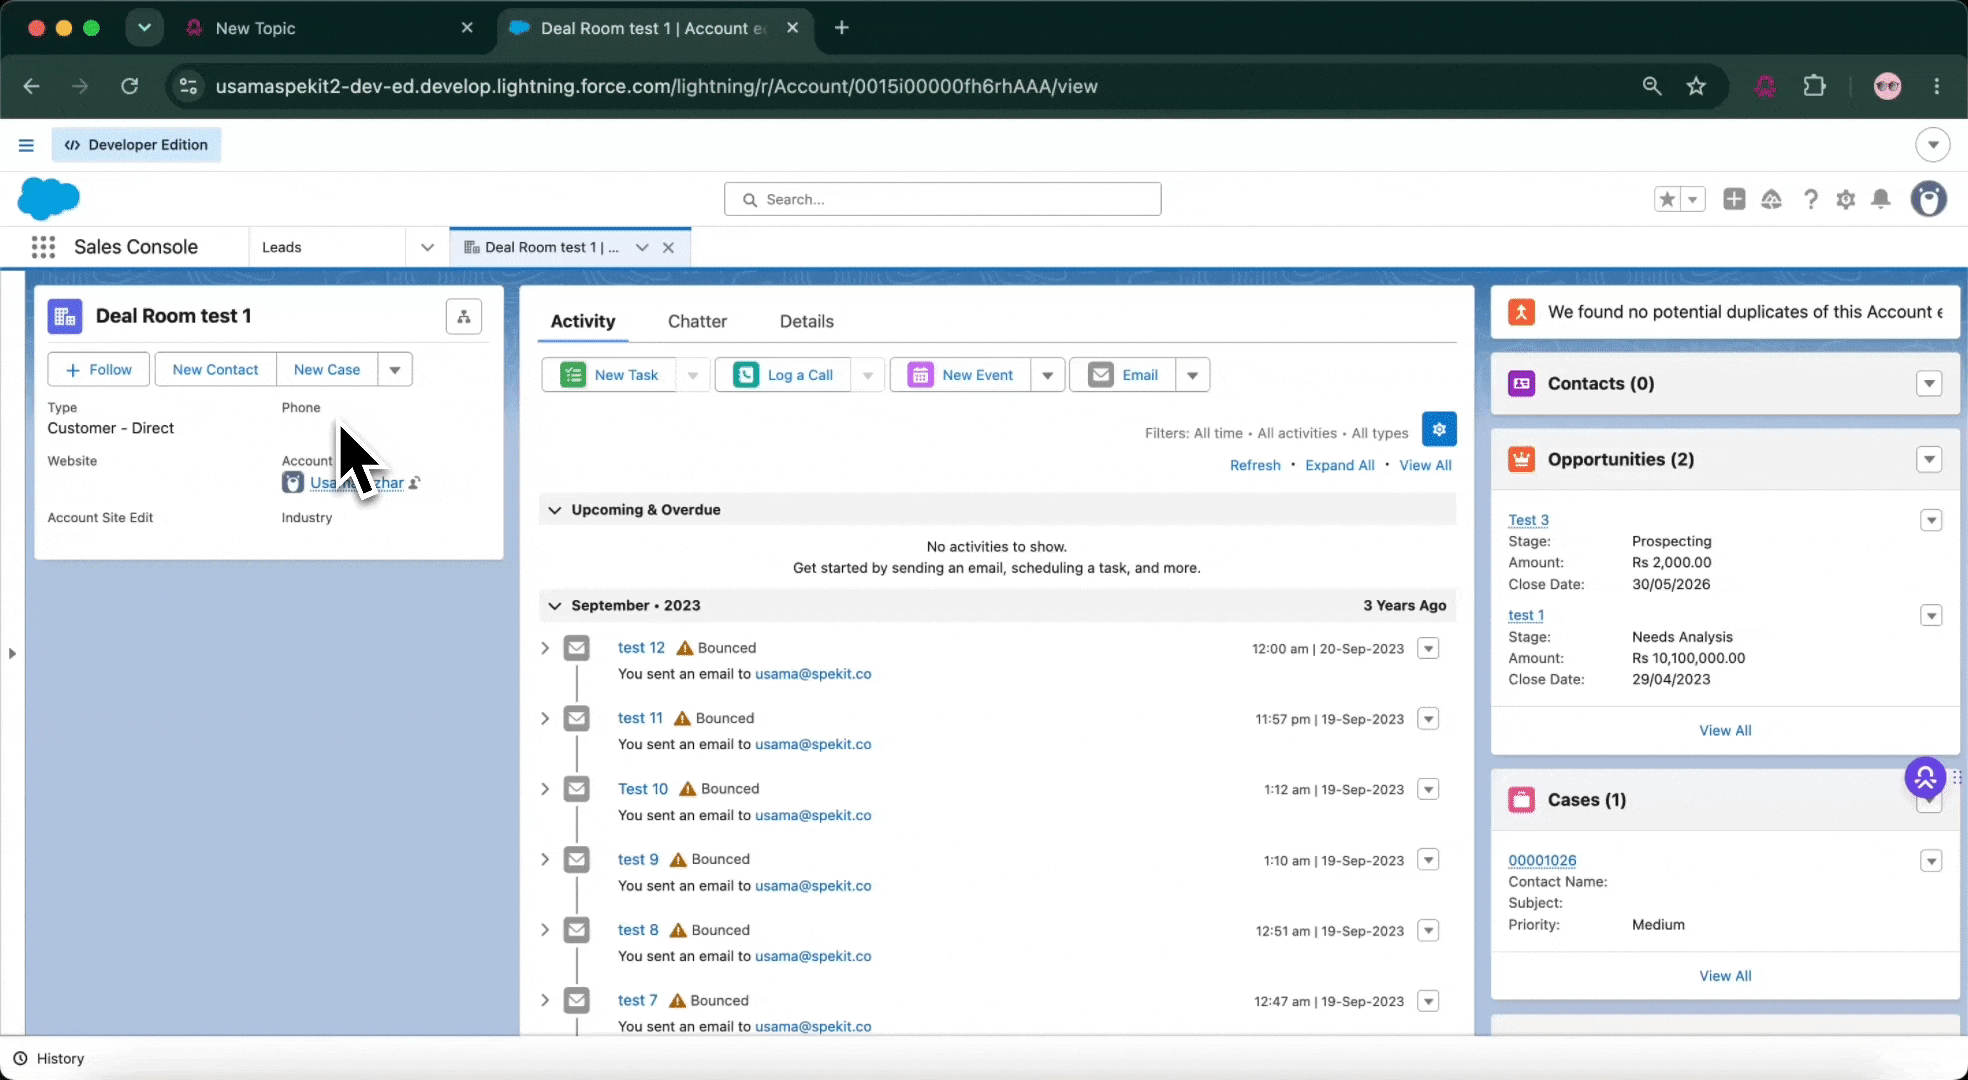Open the App Launcher grid icon
Image resolution: width=1968 pixels, height=1080 pixels.
click(x=43, y=247)
